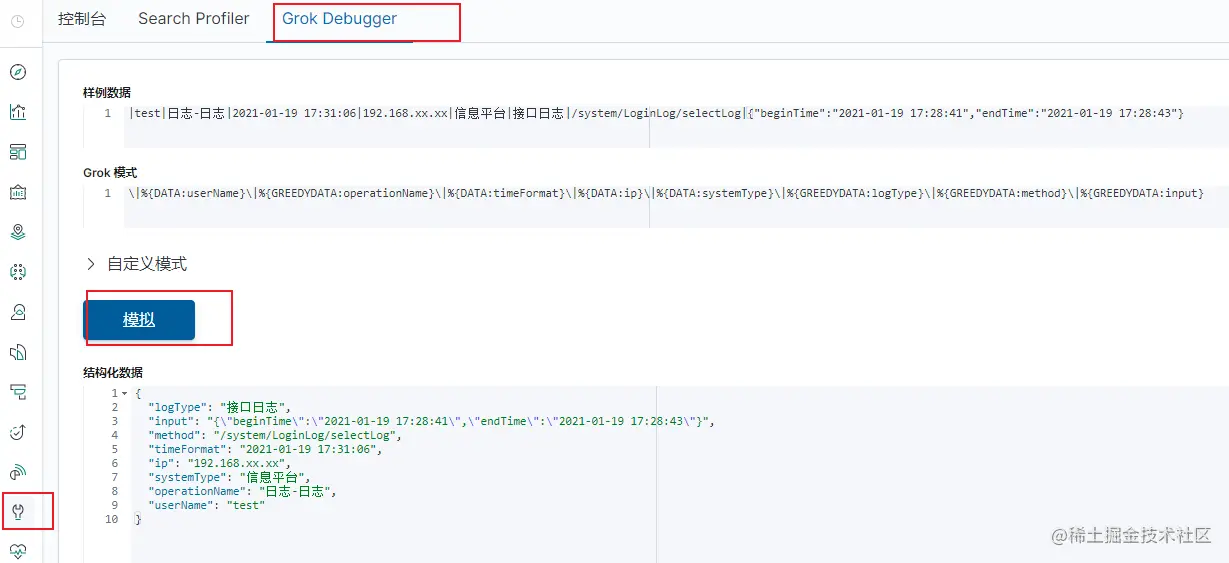
Task: Click the "operationName": "日志-日志" line
Action: 242,491
